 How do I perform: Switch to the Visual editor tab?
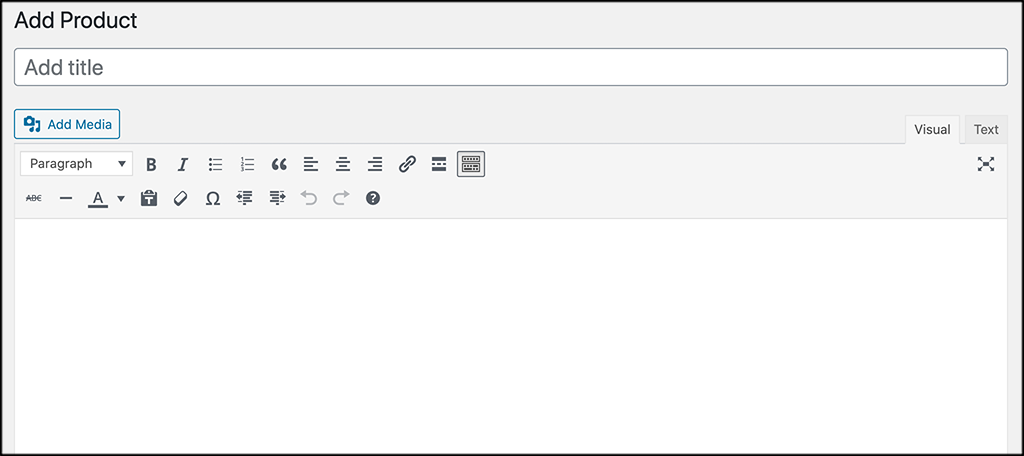coord(932,129)
